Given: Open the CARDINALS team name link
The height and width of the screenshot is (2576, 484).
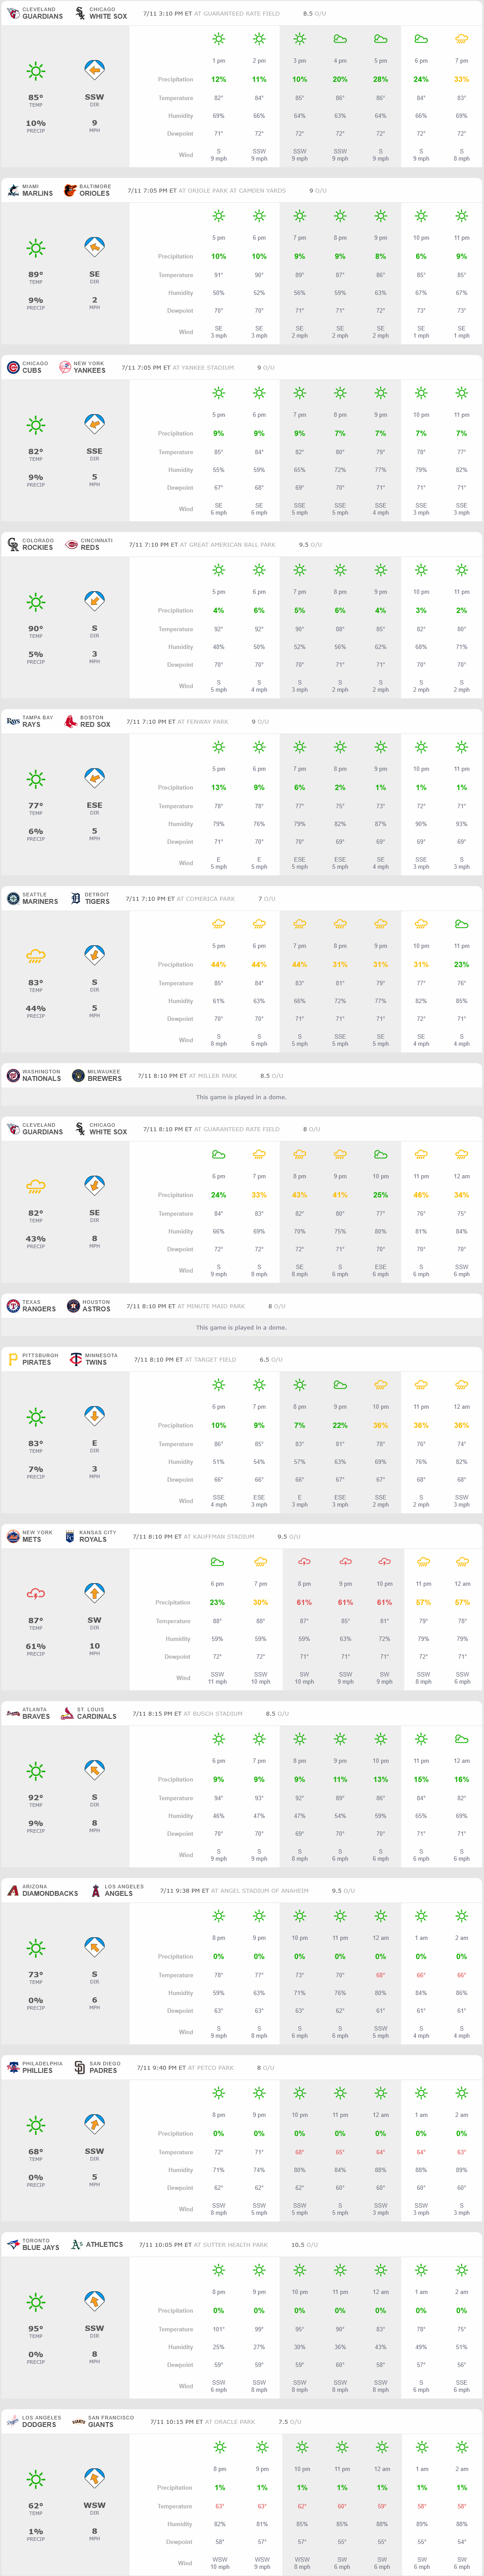Looking at the screenshot, I should [97, 1716].
